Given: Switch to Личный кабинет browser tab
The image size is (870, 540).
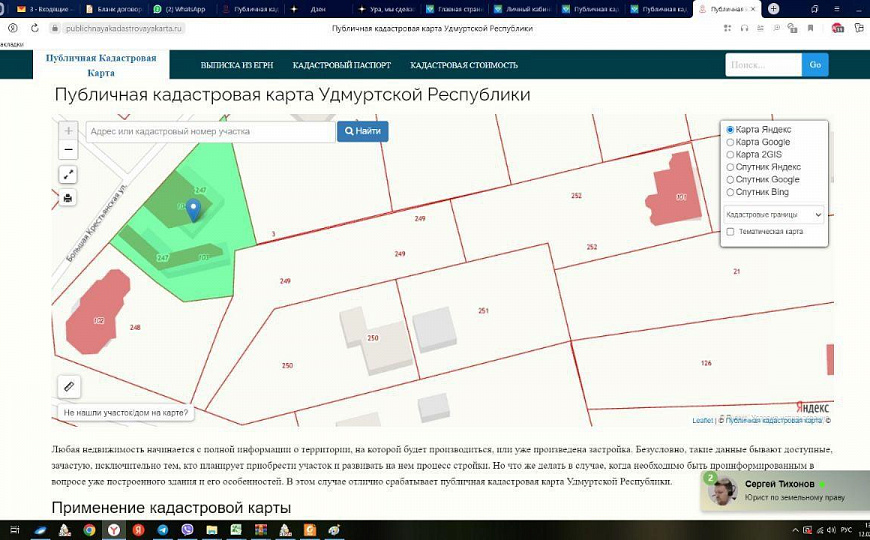Looking at the screenshot, I should 522,9.
